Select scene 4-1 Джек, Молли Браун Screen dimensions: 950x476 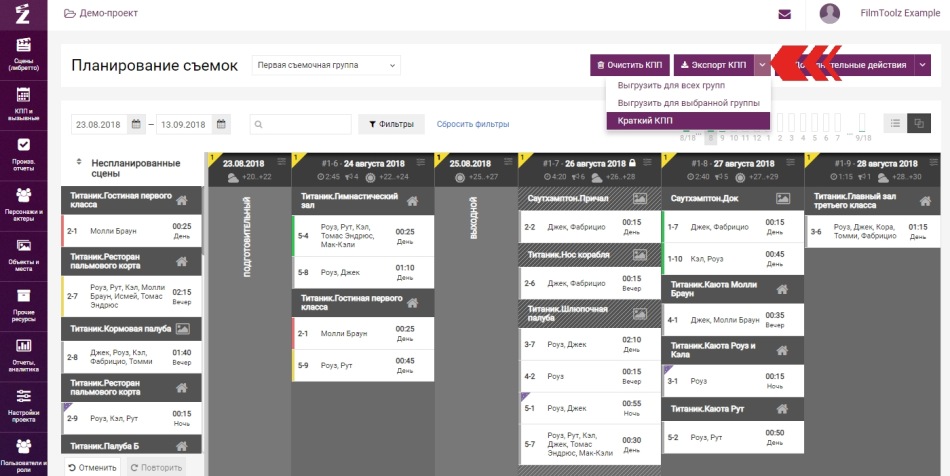click(733, 319)
